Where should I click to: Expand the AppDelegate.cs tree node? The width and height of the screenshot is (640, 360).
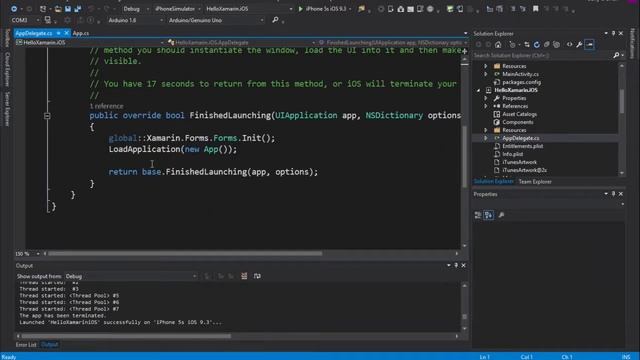tap(486, 138)
